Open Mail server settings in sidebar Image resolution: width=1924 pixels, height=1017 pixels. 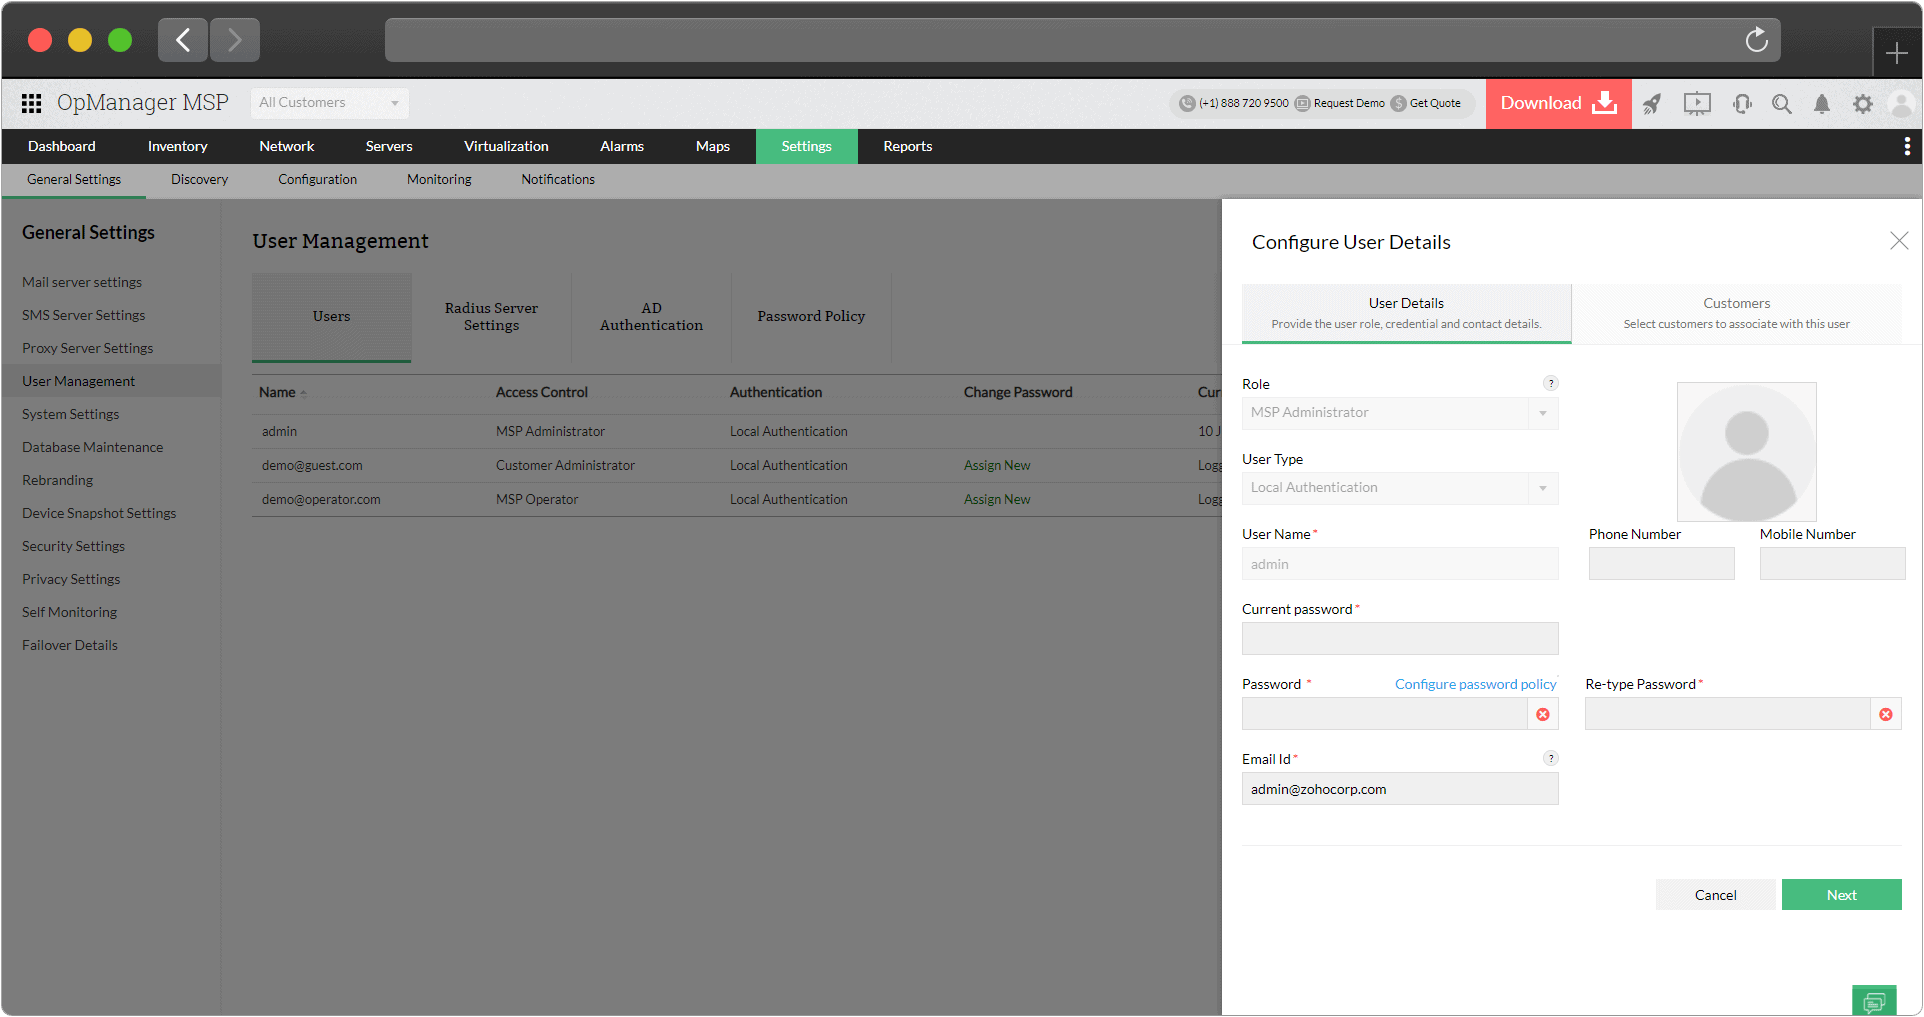(82, 283)
